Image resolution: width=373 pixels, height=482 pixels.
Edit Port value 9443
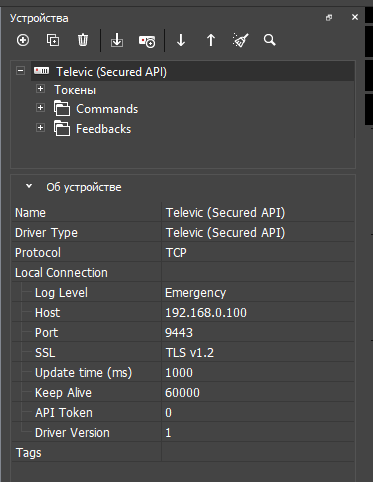point(258,333)
